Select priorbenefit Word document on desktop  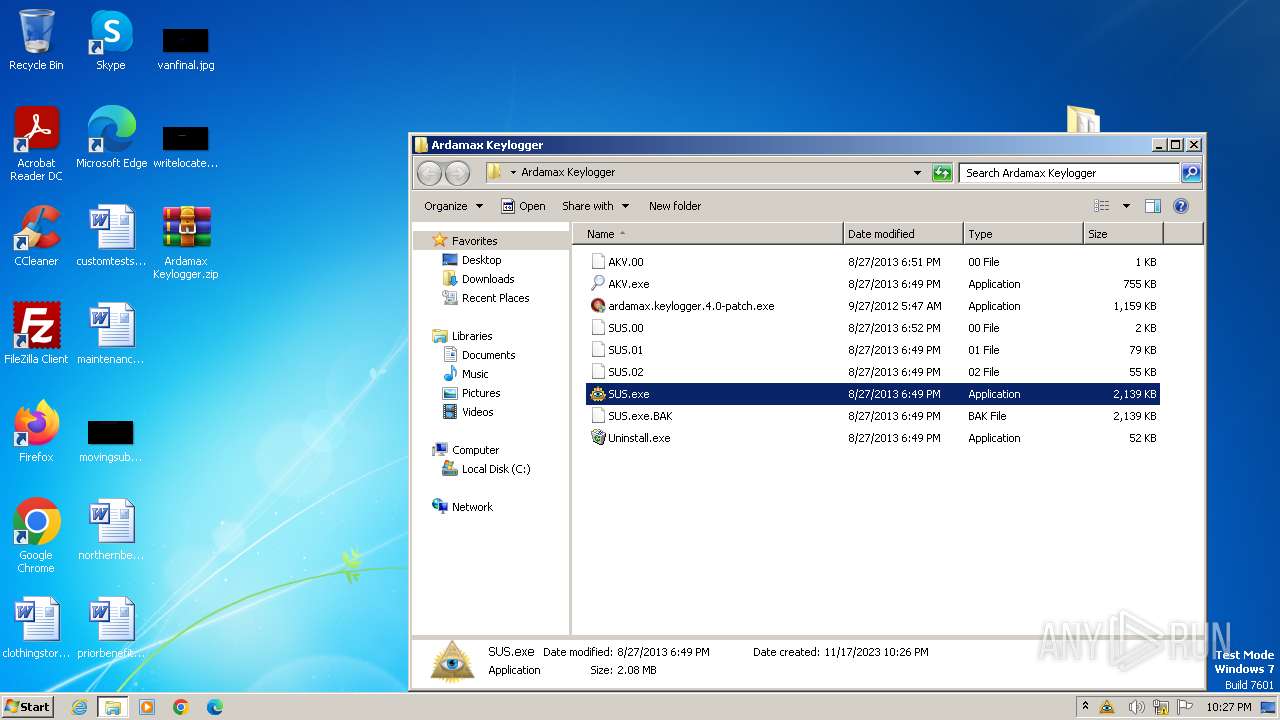[111, 628]
